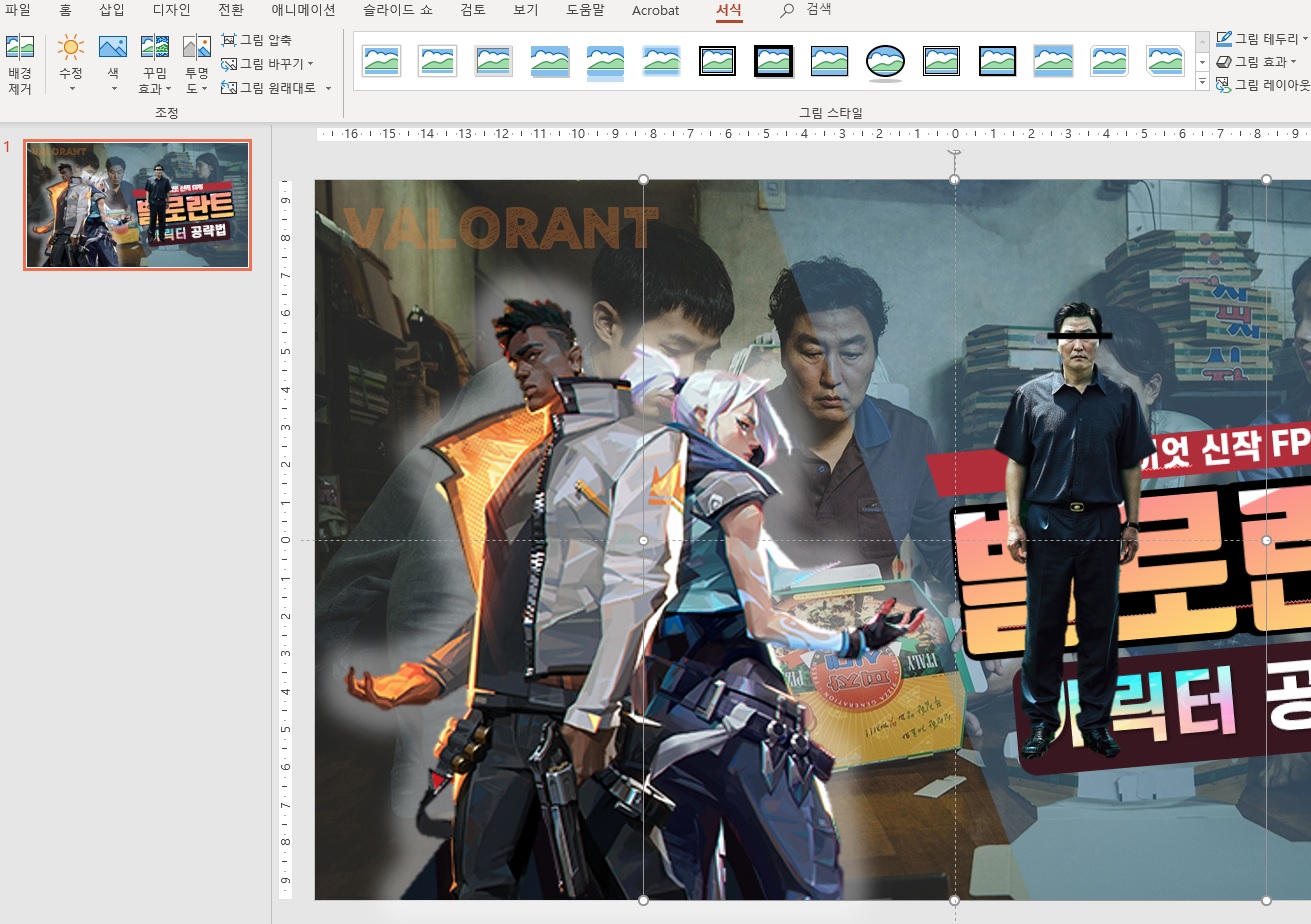Switch to the Acrobat tab
Screen dimensions: 1311x924
pos(655,10)
